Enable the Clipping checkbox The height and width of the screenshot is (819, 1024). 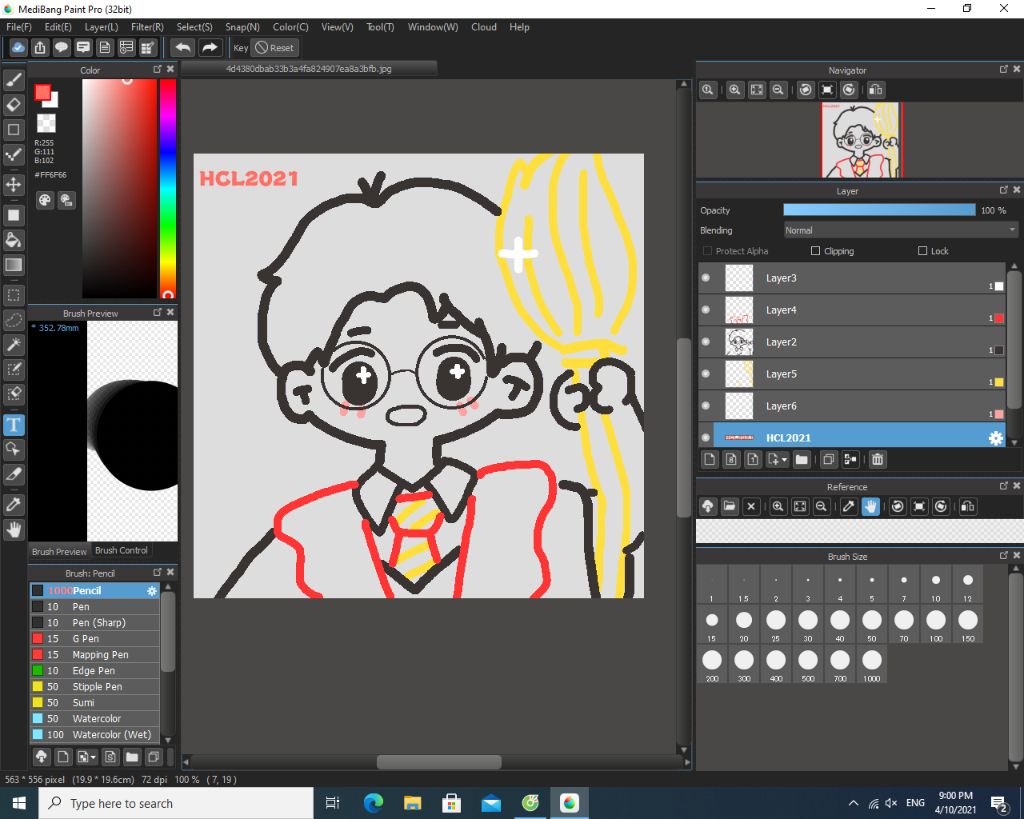(x=815, y=251)
